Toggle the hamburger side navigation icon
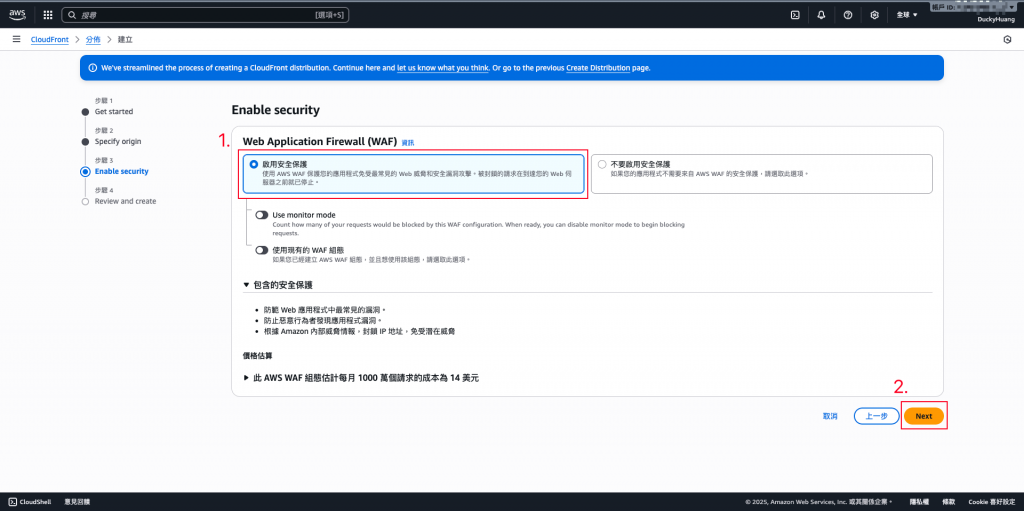This screenshot has width=1024, height=511. pos(16,40)
